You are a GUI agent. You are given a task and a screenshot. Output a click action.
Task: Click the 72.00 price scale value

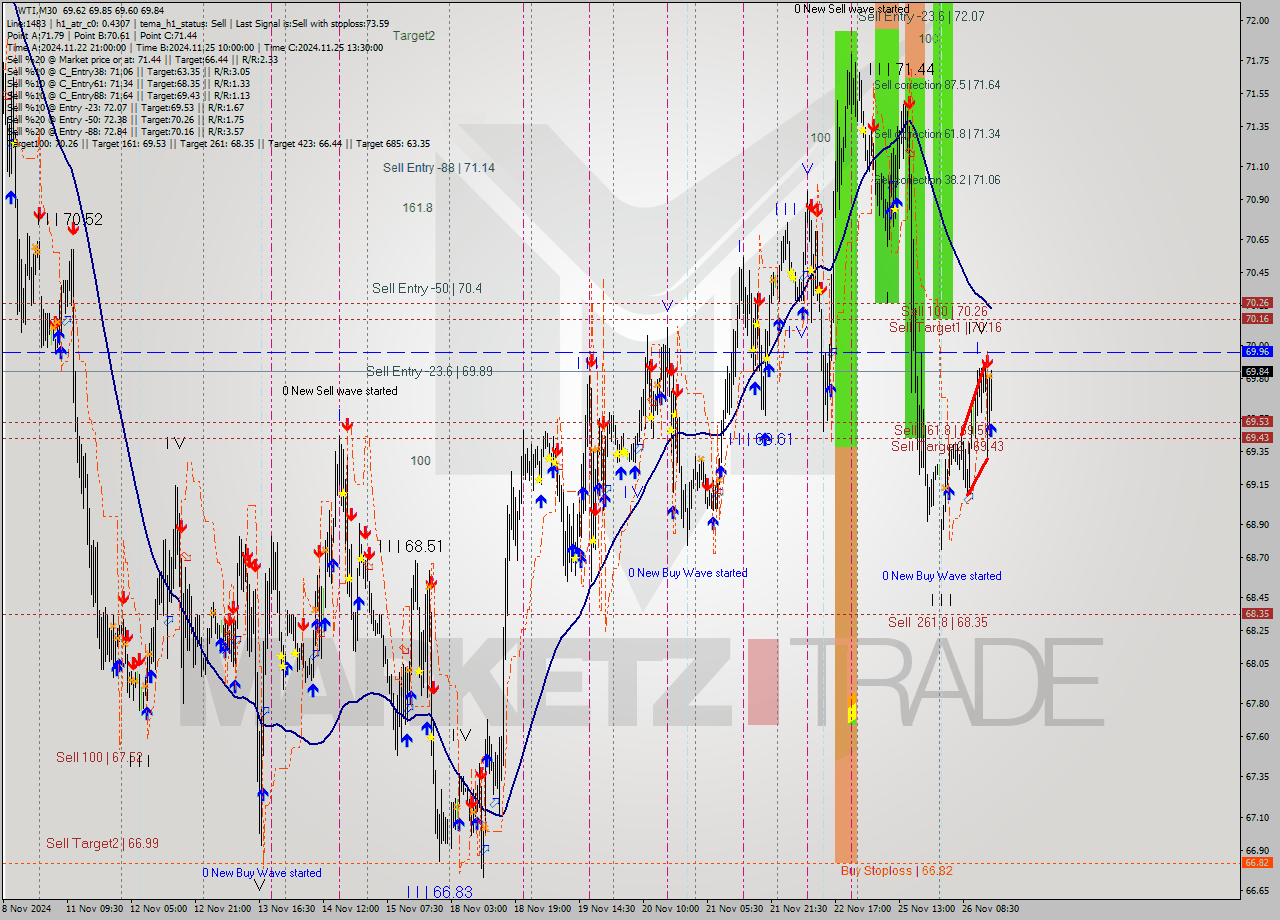coord(1257,20)
